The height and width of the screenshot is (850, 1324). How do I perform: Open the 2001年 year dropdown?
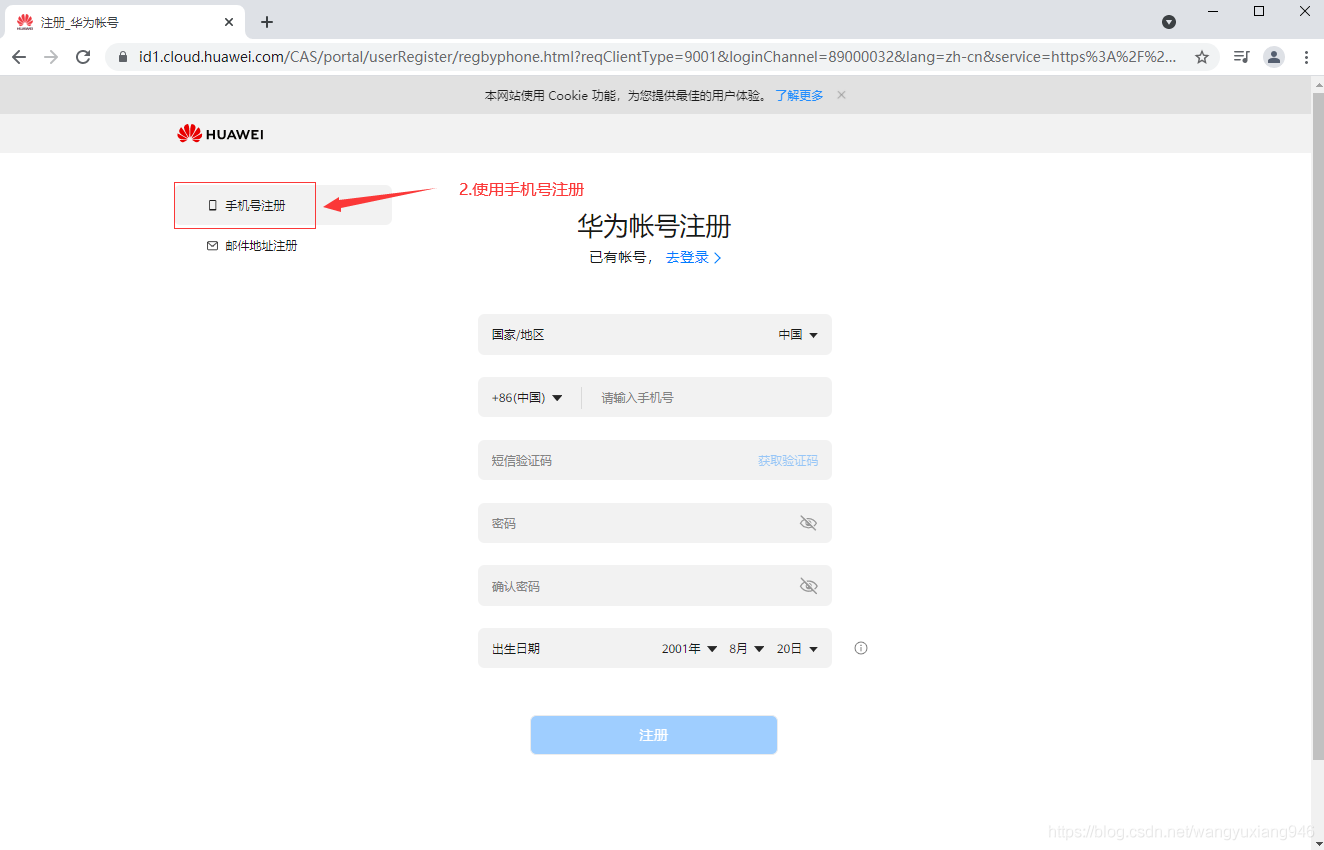point(689,649)
